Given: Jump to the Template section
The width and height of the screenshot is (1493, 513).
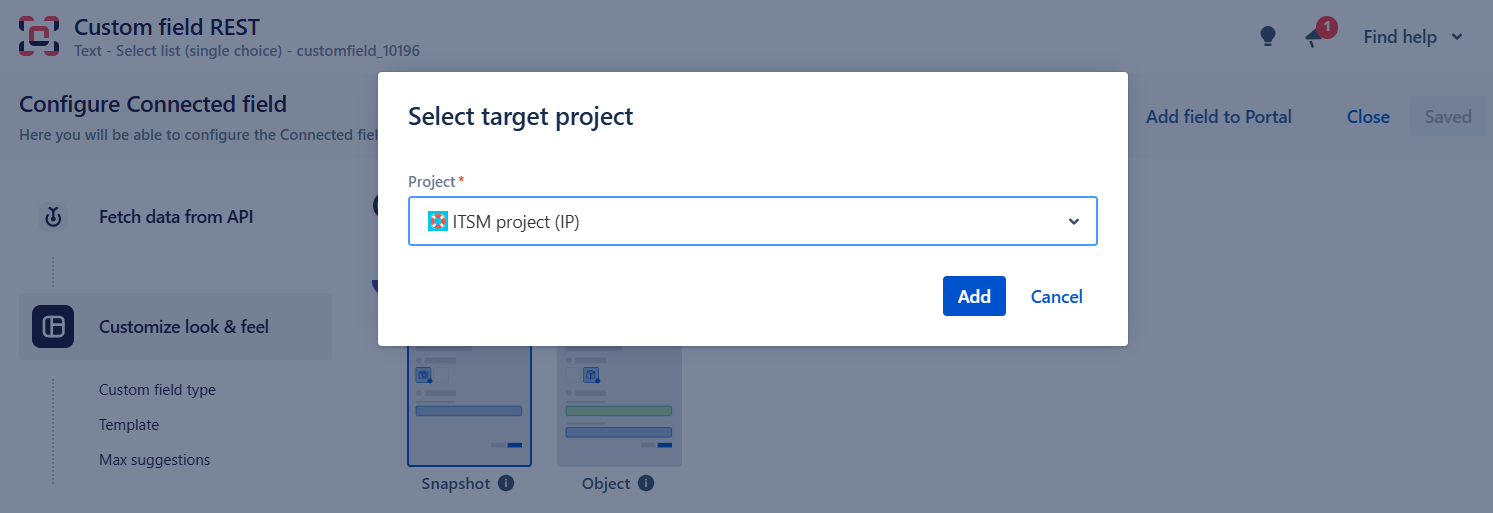Looking at the screenshot, I should 129,425.
